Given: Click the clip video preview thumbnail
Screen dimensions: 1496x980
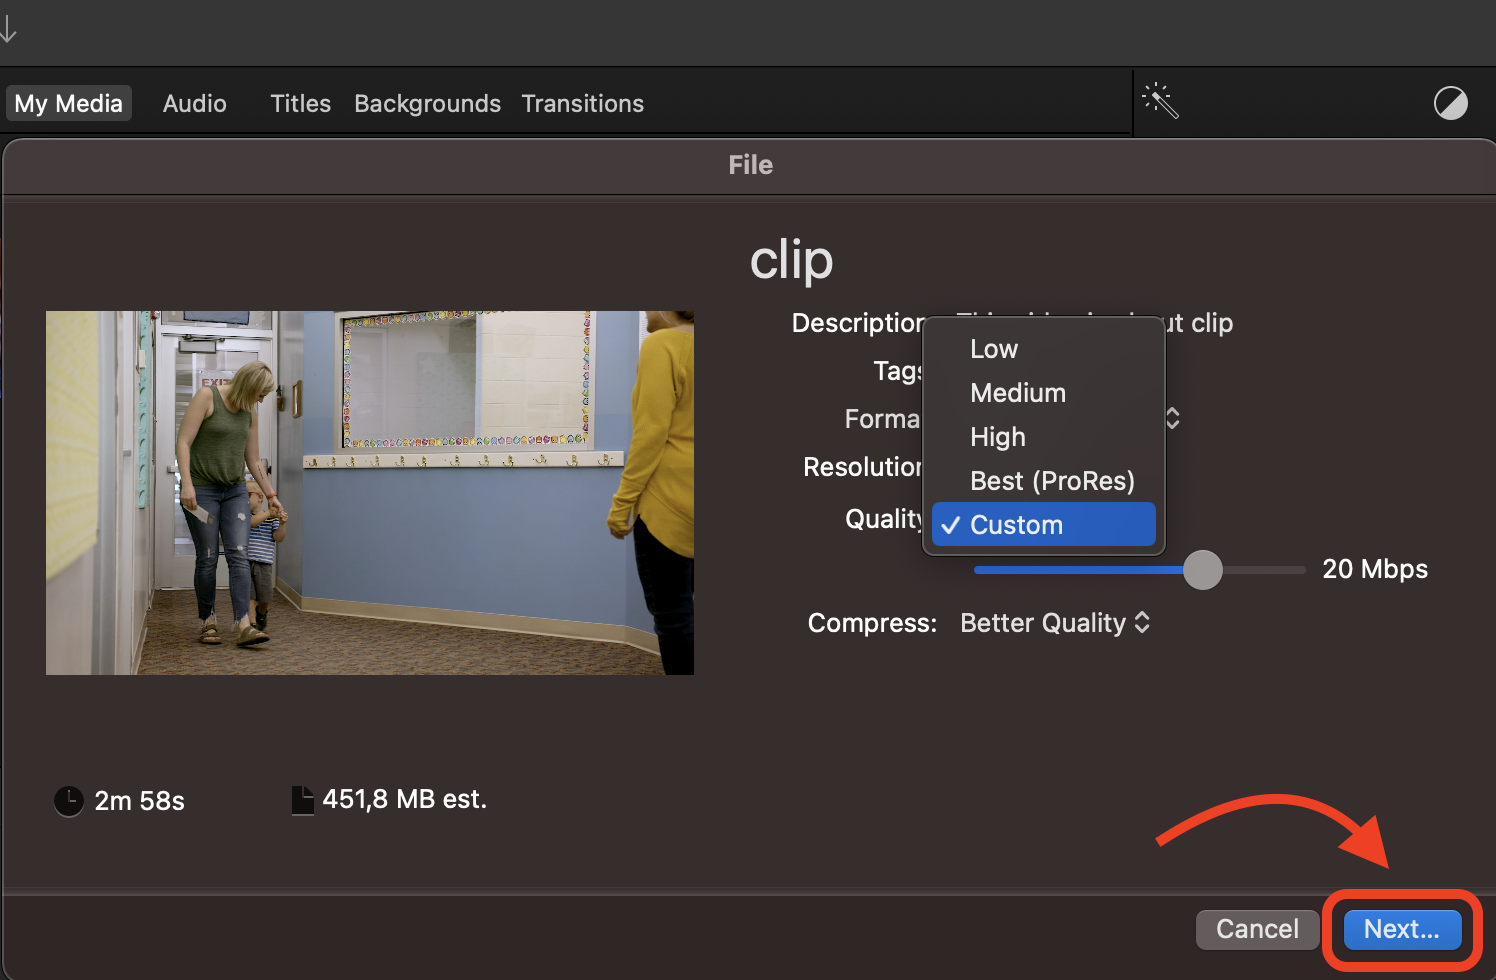Looking at the screenshot, I should tap(370, 492).
